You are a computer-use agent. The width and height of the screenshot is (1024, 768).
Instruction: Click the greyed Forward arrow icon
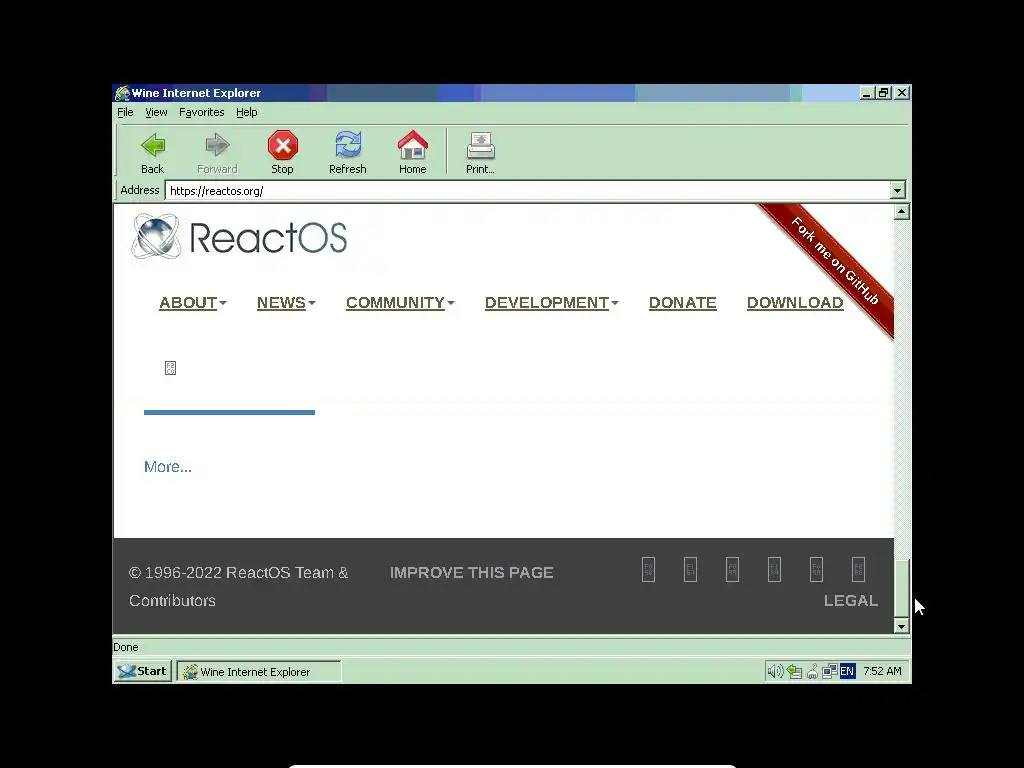[217, 145]
